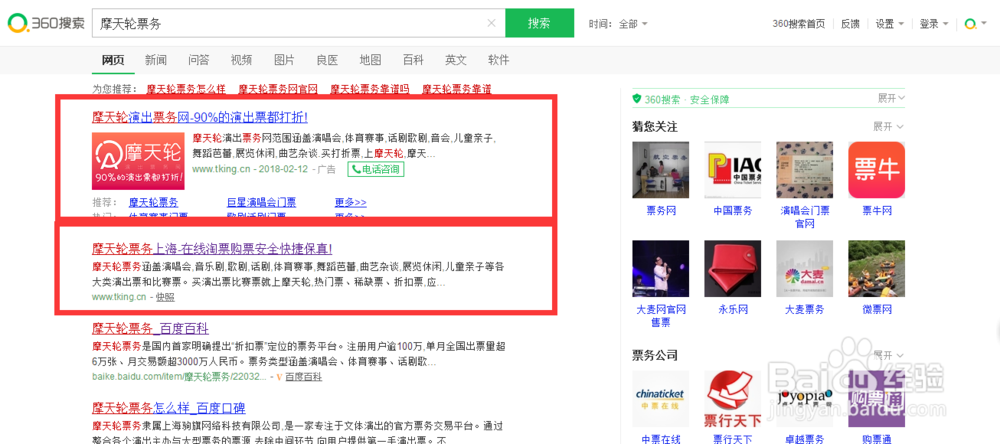Open the 微票网 thumbnail
The height and width of the screenshot is (444, 1000).
click(876, 269)
